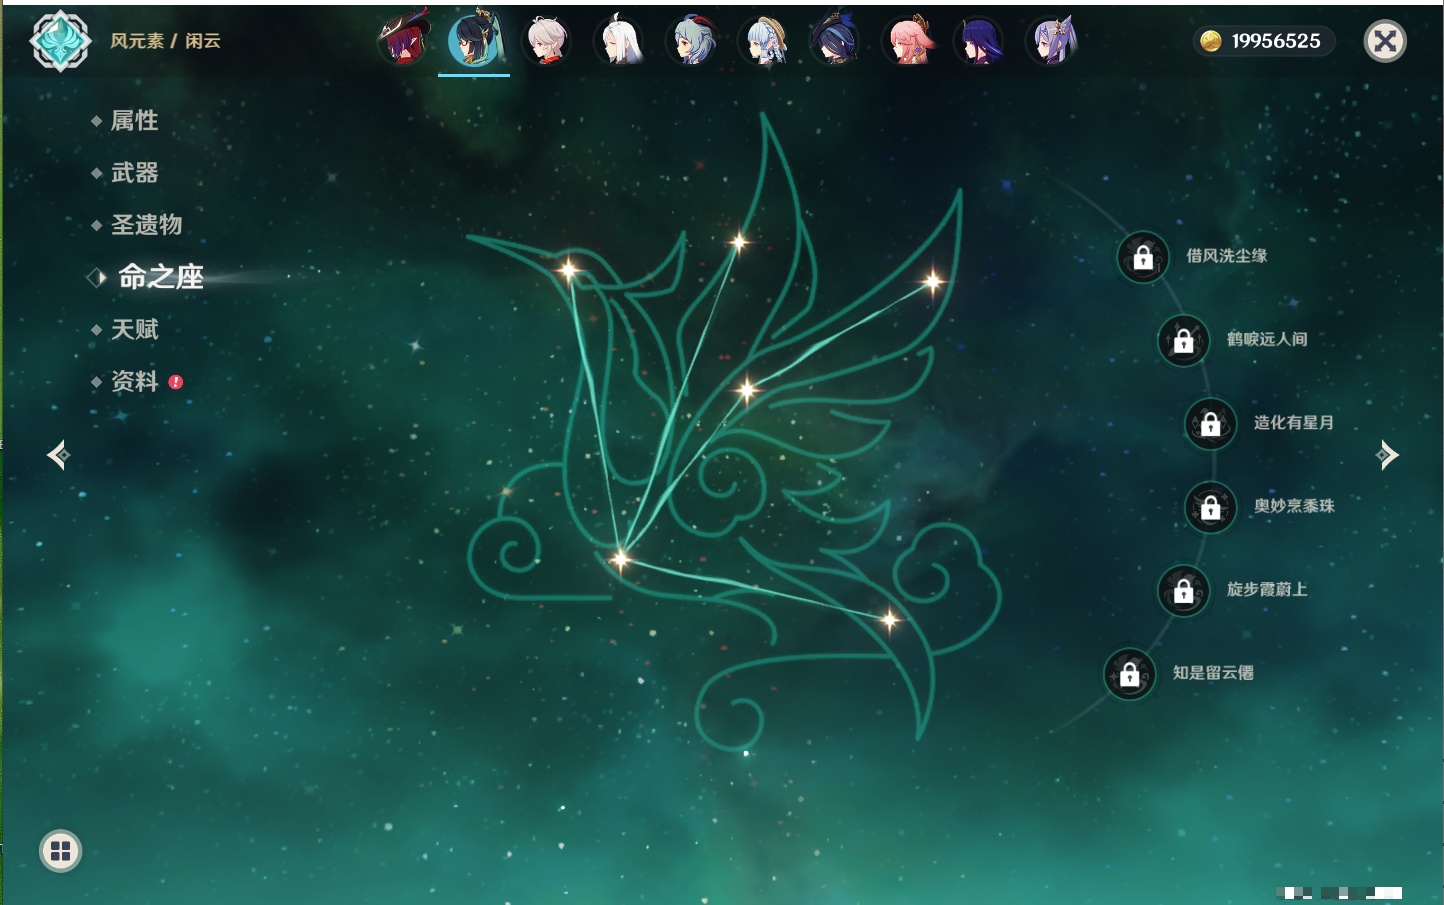Click the 奥妙烹黍珠 label text
The height and width of the screenshot is (905, 1444).
tap(1294, 506)
